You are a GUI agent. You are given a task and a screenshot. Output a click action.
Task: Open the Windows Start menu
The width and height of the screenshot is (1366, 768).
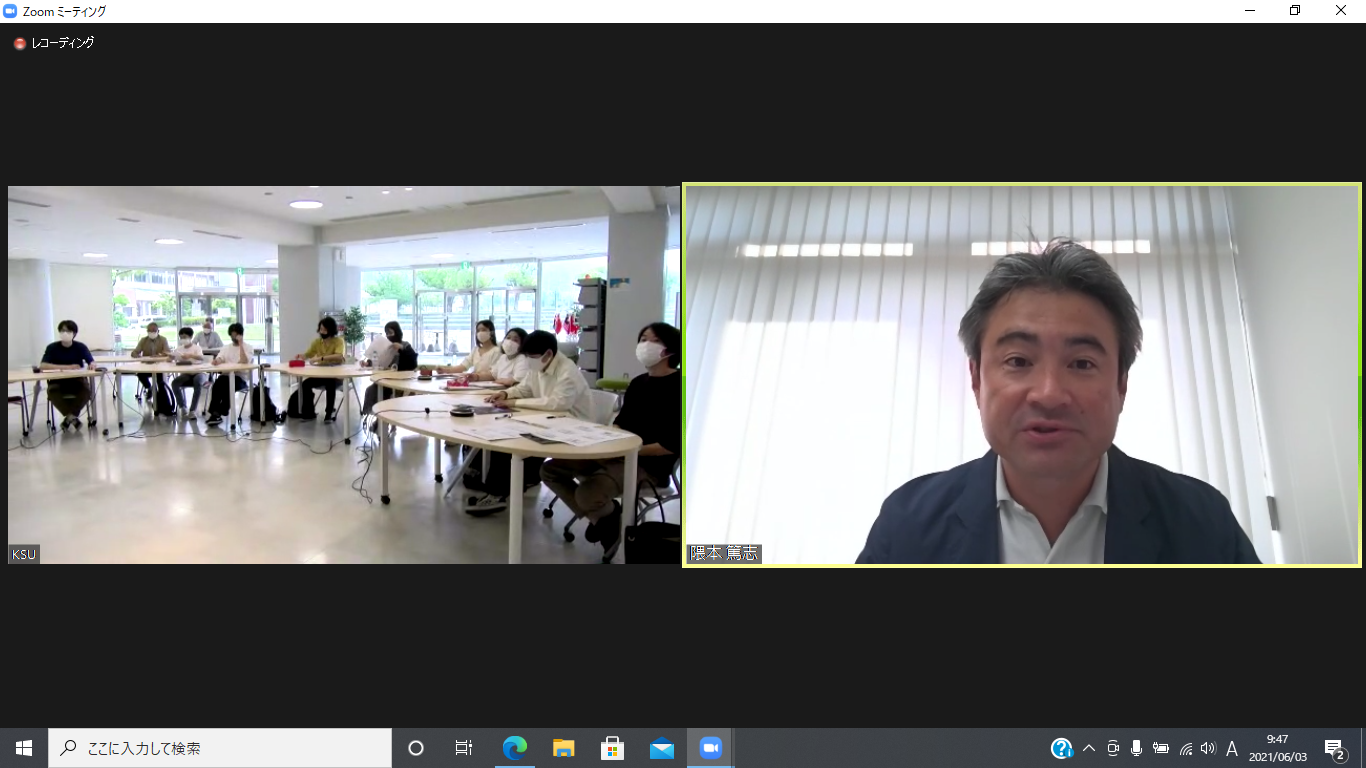(x=24, y=748)
